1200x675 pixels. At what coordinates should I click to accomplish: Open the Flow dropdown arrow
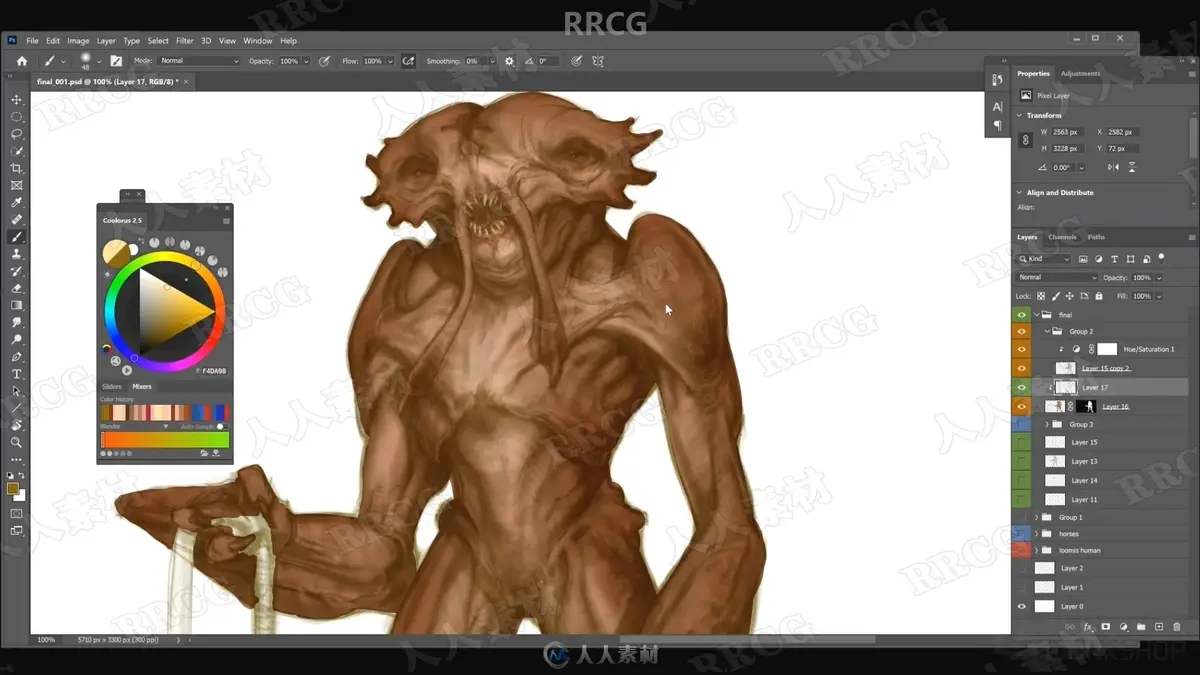pyautogui.click(x=390, y=61)
